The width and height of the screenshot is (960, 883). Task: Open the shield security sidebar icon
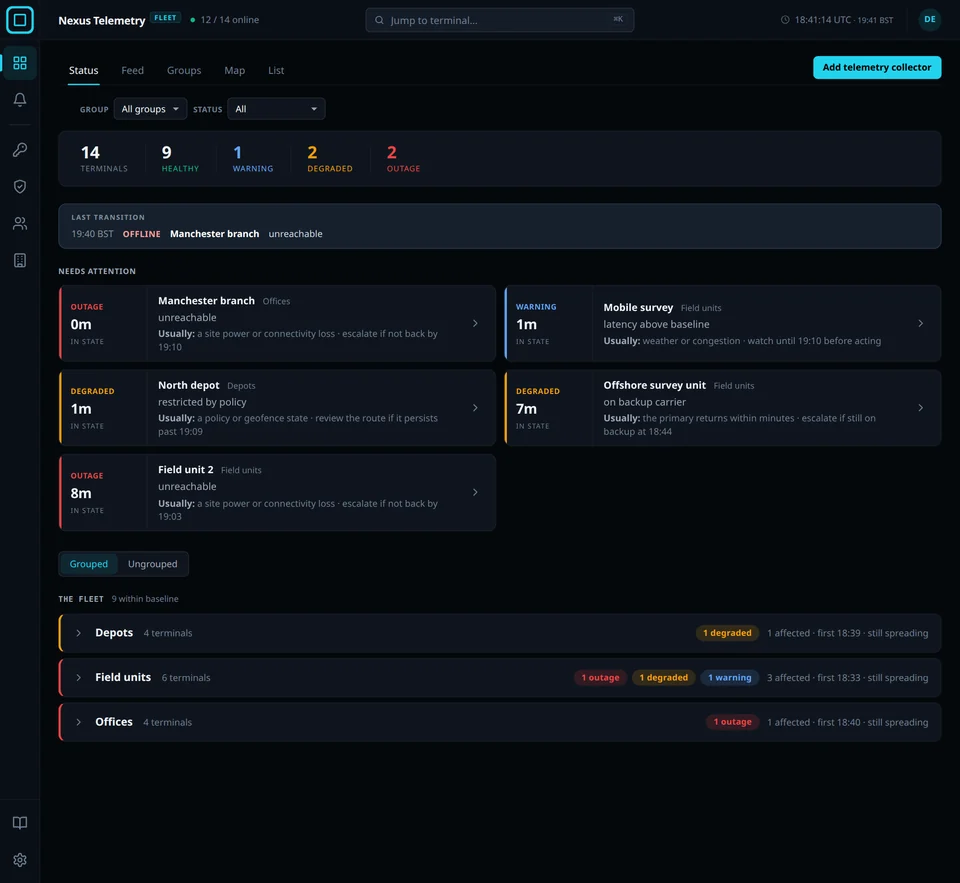tap(20, 186)
